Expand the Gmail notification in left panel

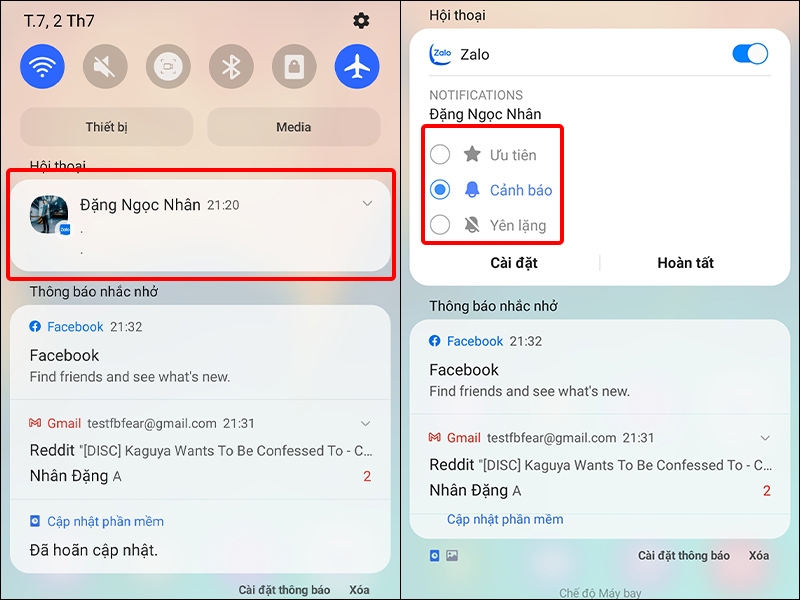click(365, 423)
